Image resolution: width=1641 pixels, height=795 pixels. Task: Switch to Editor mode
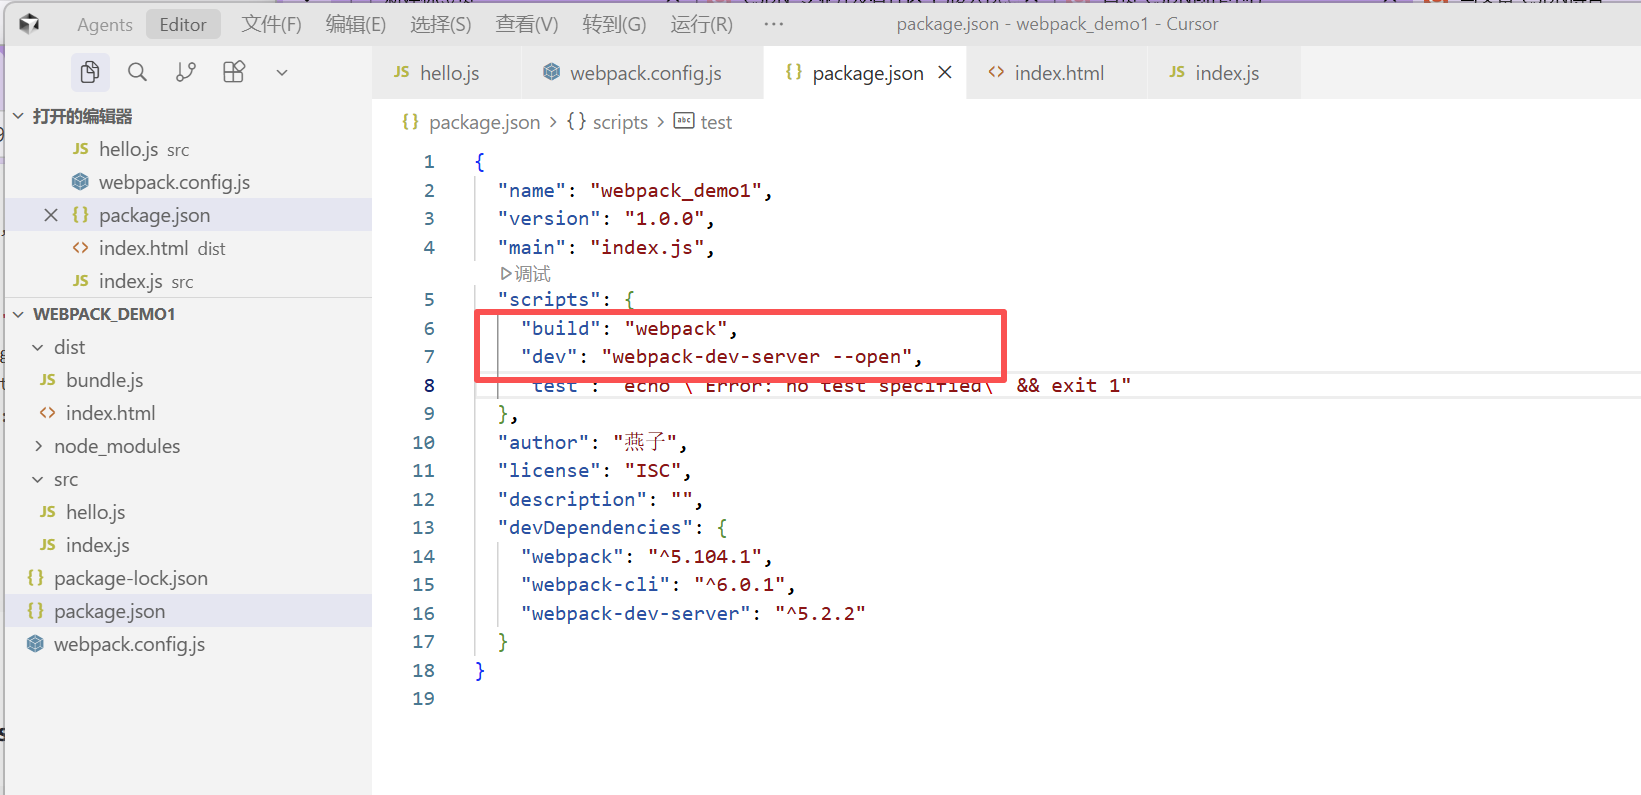pyautogui.click(x=183, y=24)
